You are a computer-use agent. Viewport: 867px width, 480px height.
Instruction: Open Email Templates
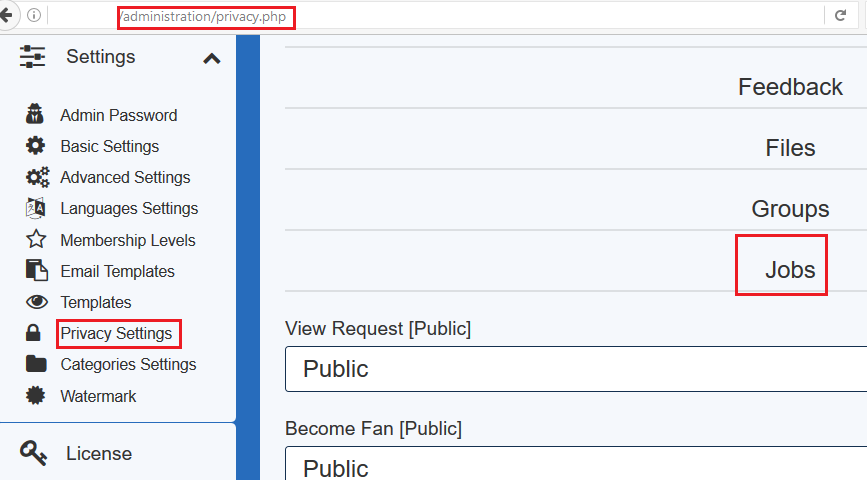tap(117, 271)
